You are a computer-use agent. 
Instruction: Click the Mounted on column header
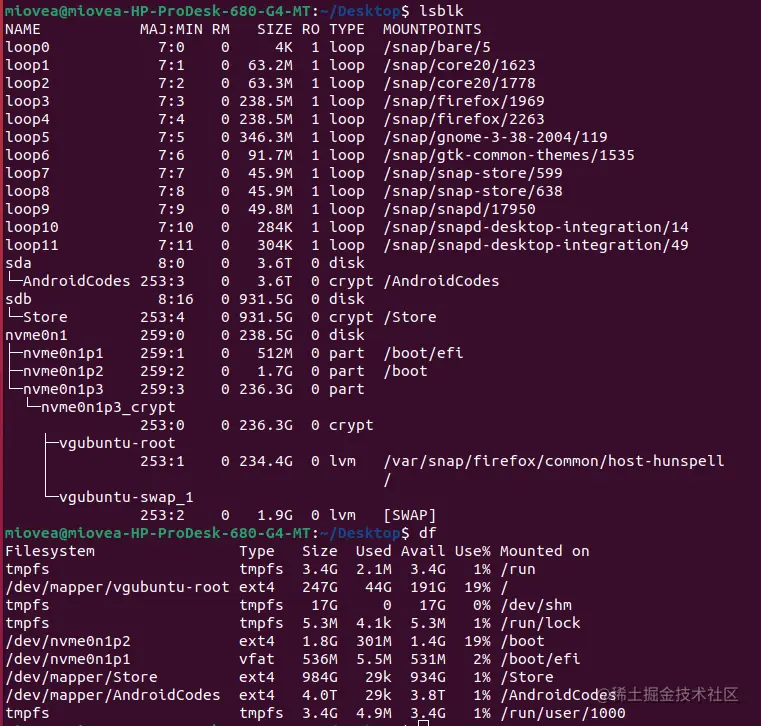pyautogui.click(x=545, y=551)
